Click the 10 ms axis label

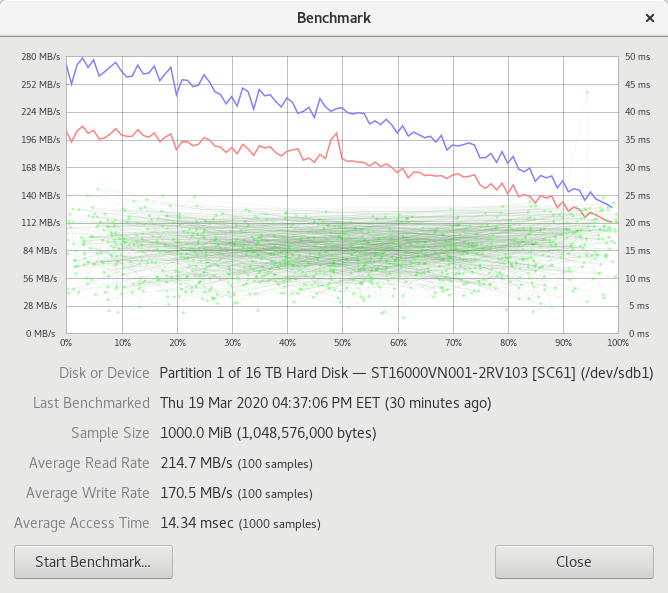[637, 279]
